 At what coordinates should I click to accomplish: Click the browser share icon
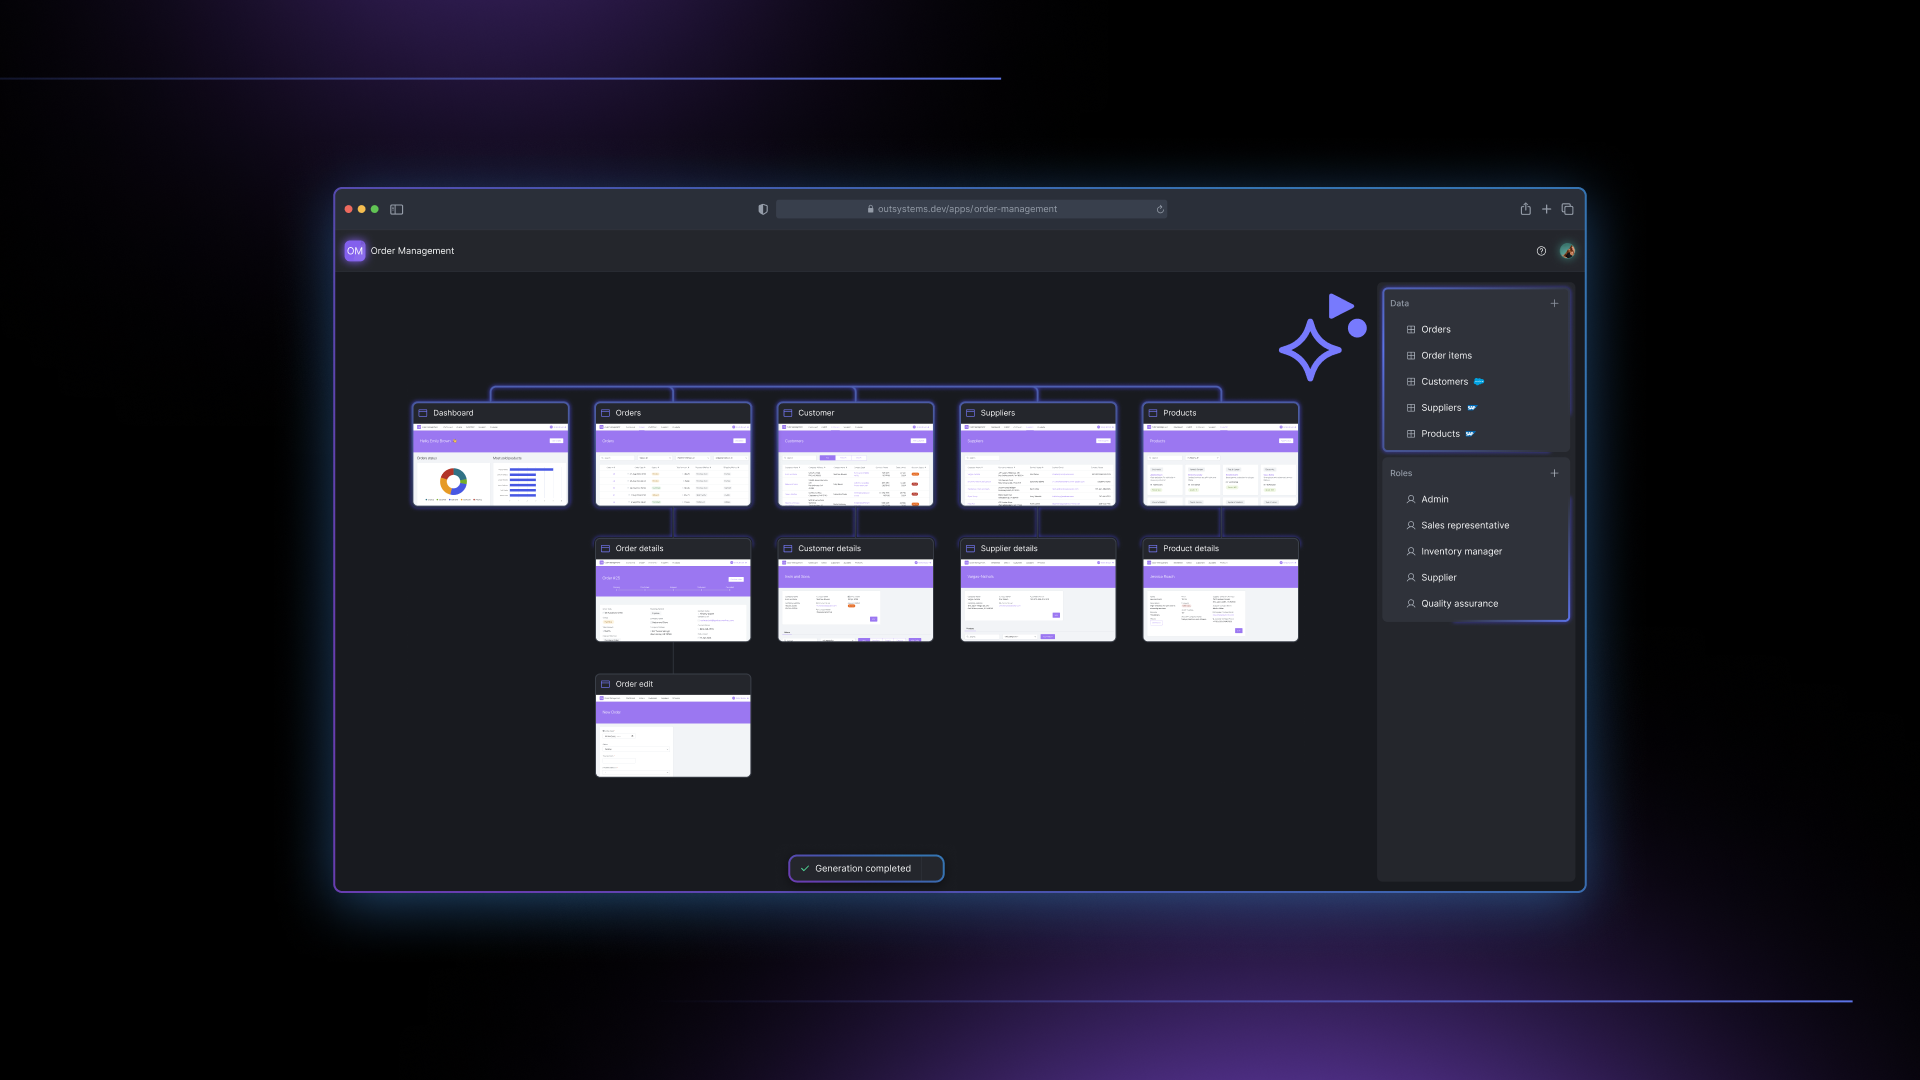coord(1525,209)
